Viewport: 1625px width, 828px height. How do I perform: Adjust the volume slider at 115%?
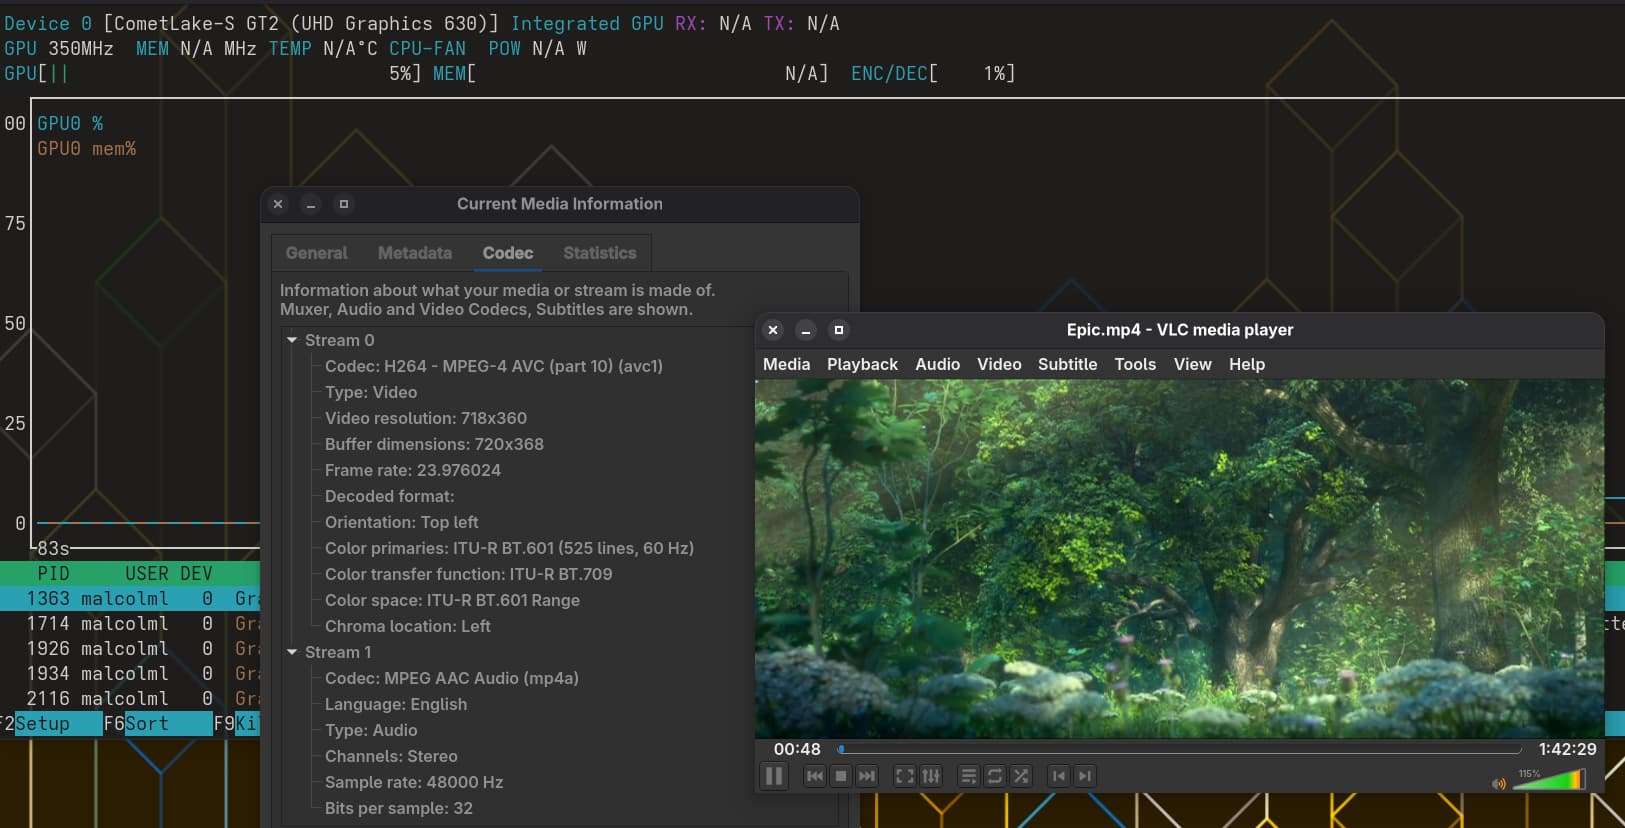click(x=1550, y=780)
